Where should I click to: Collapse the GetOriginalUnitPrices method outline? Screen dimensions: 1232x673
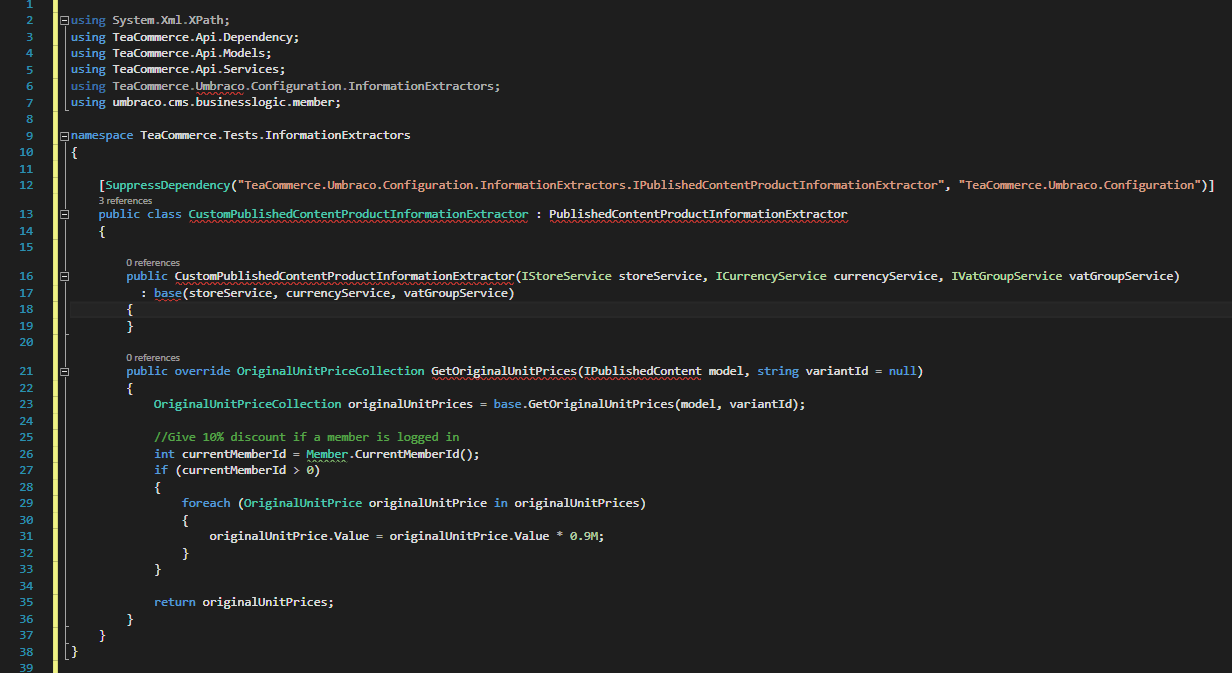[65, 372]
